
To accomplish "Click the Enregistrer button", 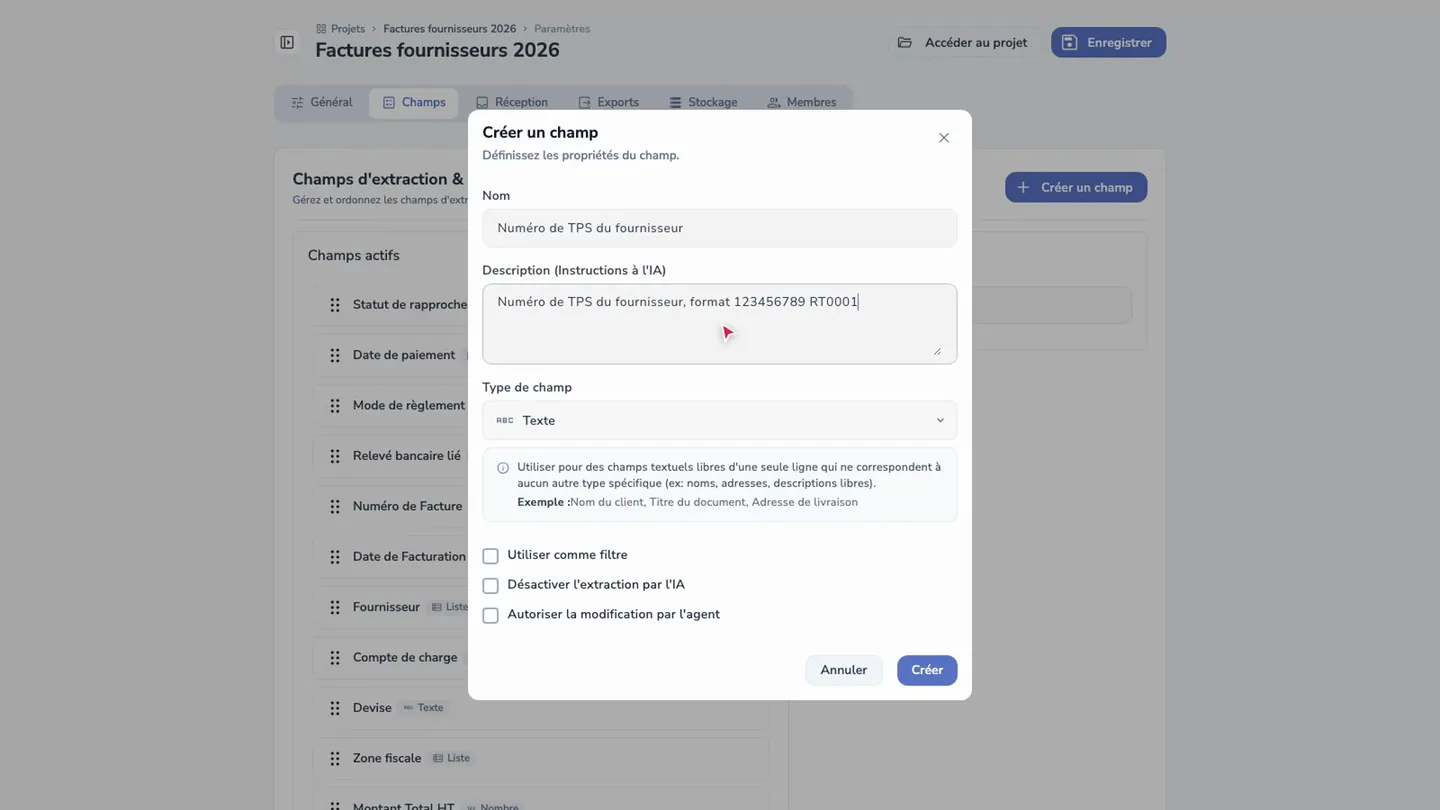I will (1108, 42).
